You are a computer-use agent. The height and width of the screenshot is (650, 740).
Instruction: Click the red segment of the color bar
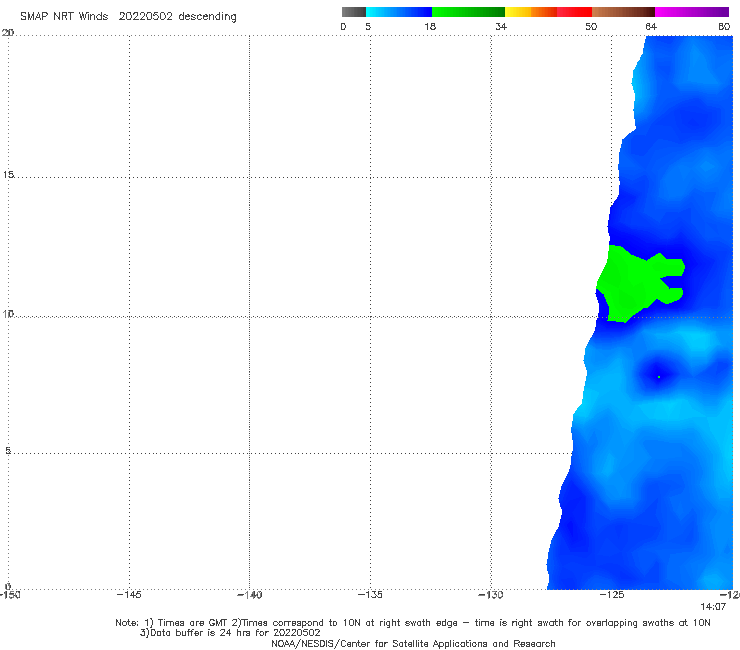pos(574,12)
